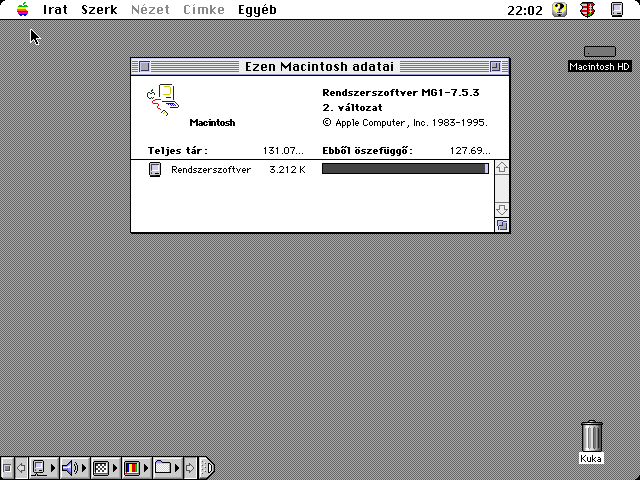Click the 22:02 menu bar clock
Image resolution: width=640 pixels, height=480 pixels.
pyautogui.click(x=525, y=10)
